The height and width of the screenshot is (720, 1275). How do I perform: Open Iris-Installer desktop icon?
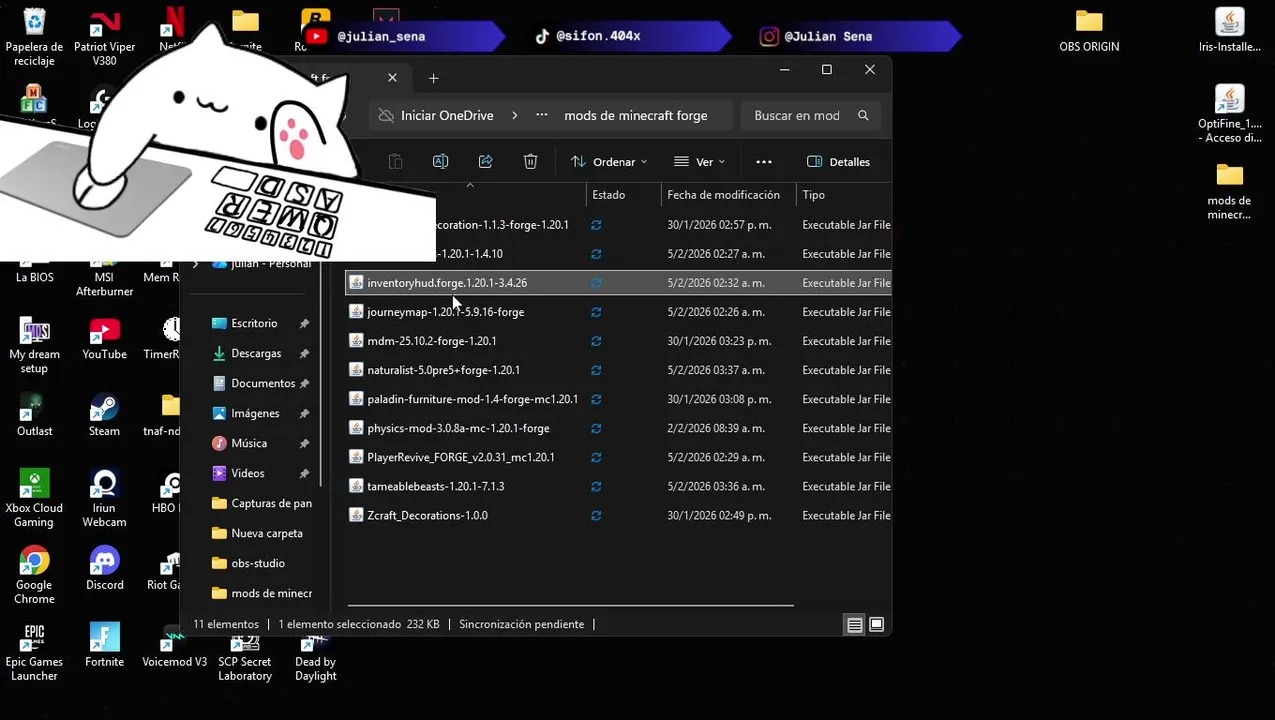(x=1229, y=30)
